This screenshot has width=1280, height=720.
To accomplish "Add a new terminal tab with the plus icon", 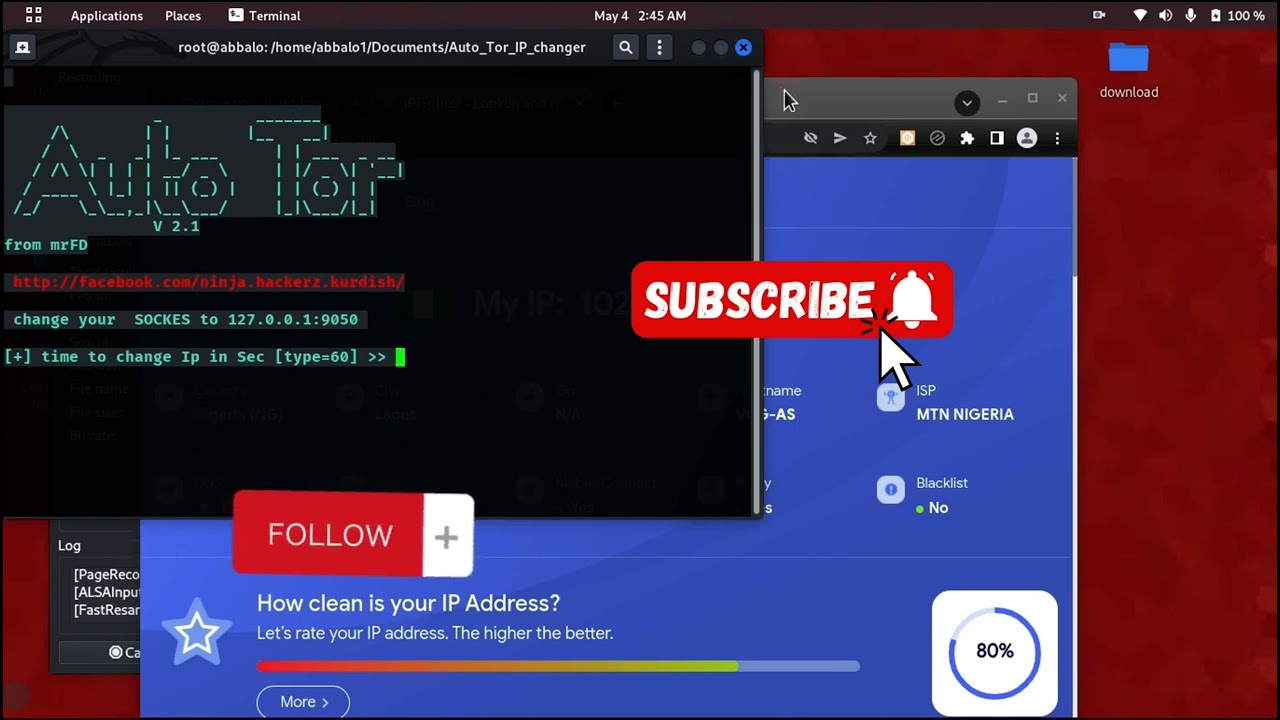I will pos(22,47).
